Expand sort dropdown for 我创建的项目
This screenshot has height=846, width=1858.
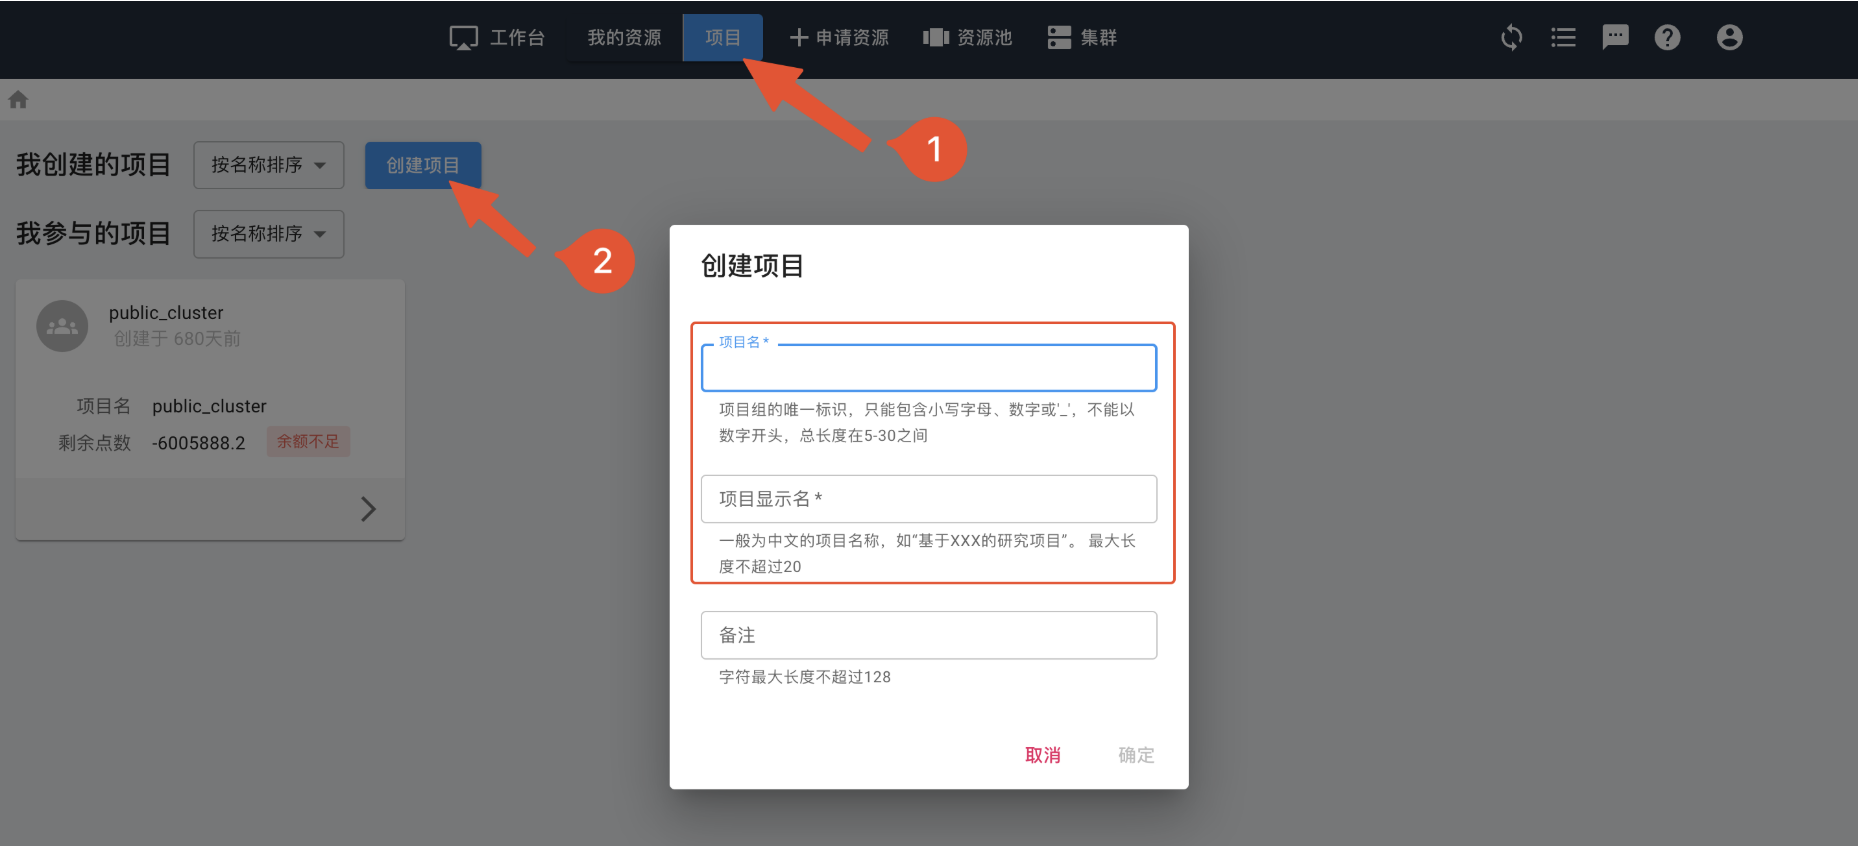pyautogui.click(x=268, y=165)
